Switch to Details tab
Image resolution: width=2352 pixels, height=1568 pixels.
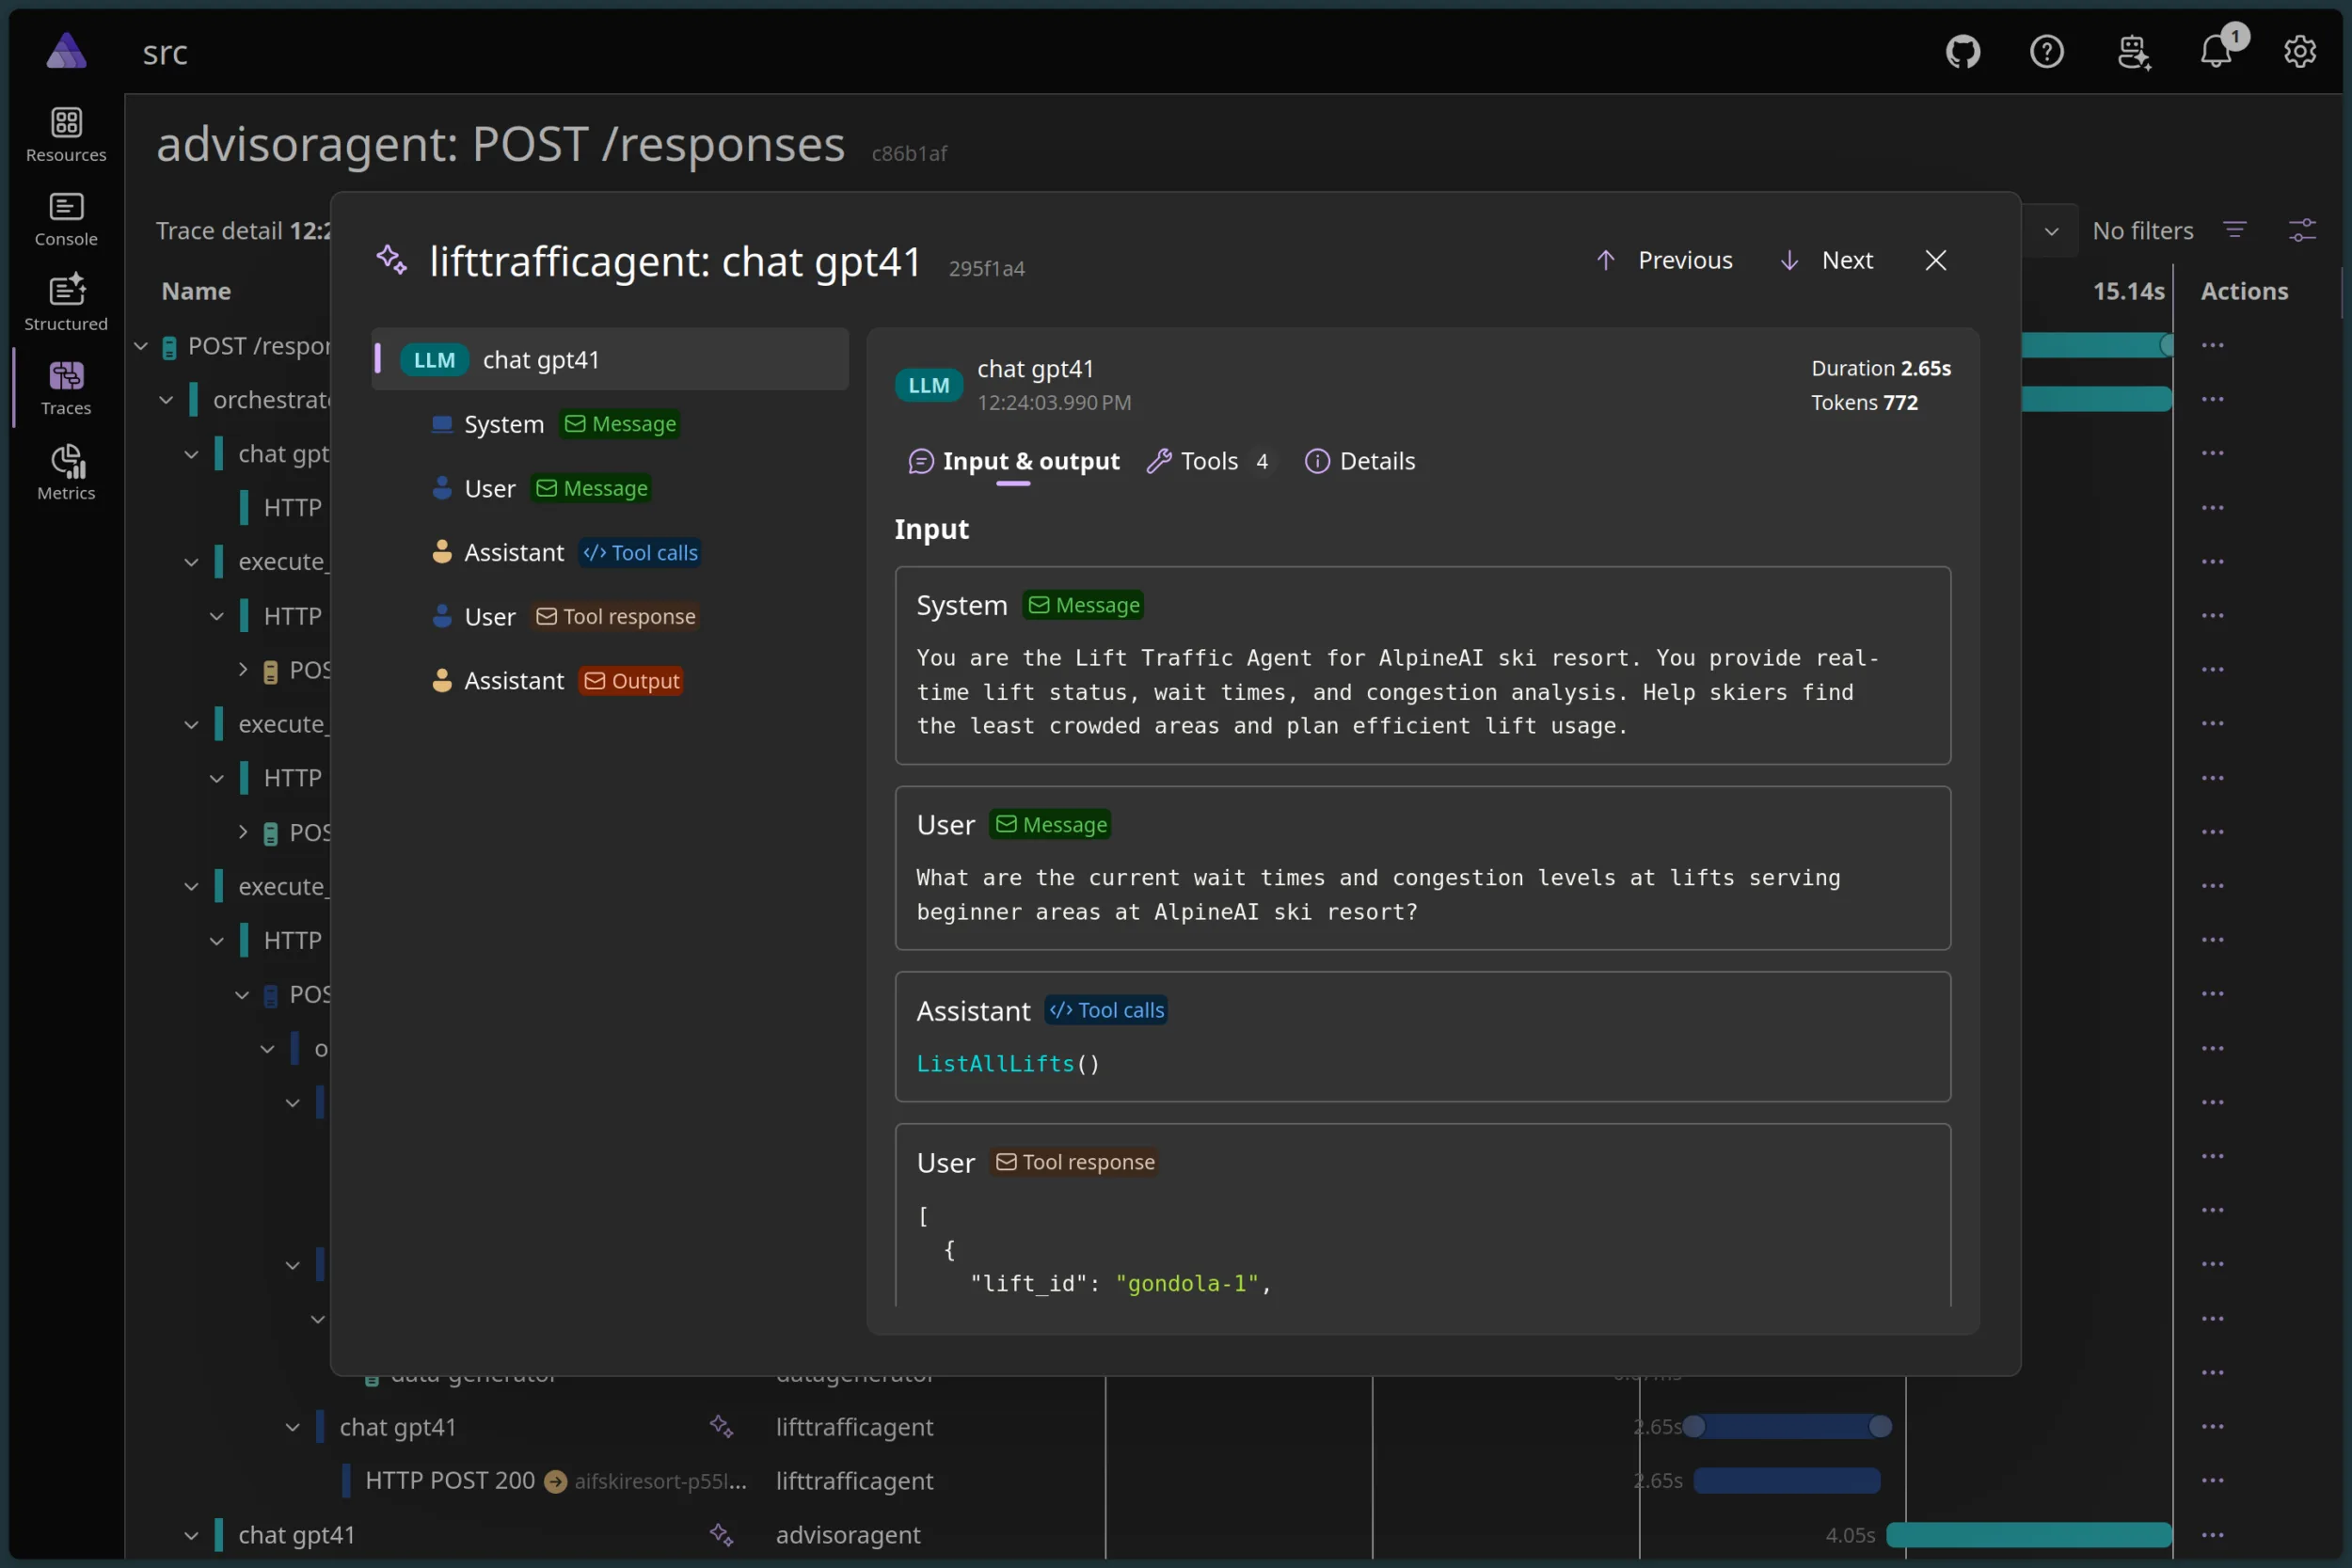(x=1360, y=461)
